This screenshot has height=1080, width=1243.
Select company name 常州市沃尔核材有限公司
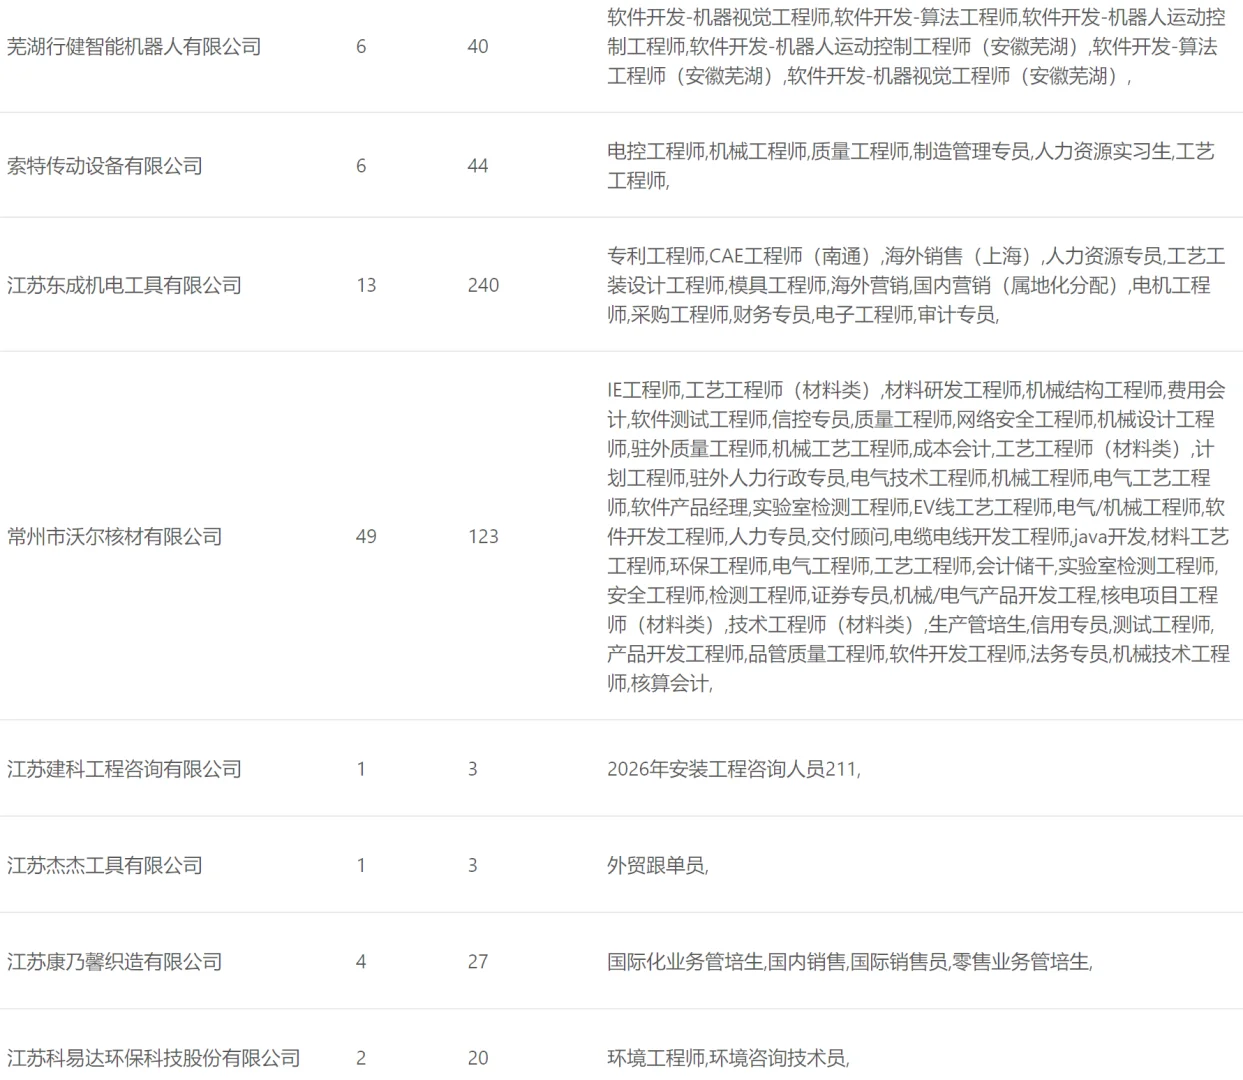tap(115, 537)
